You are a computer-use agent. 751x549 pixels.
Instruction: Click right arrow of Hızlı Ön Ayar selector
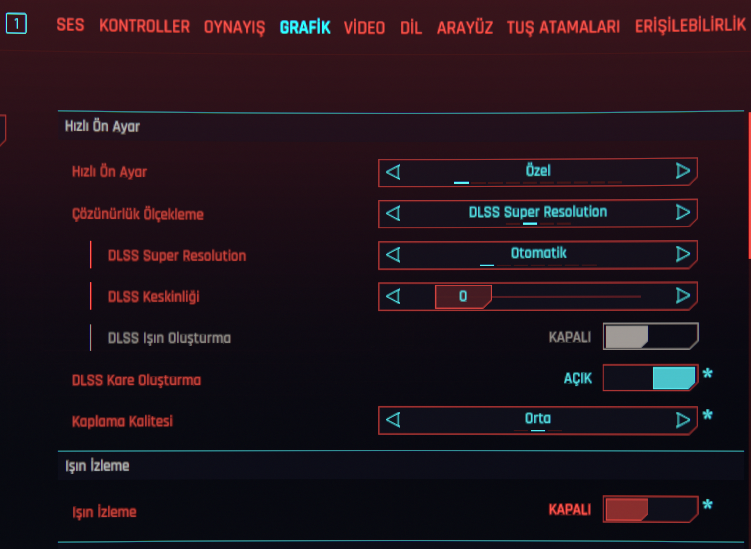click(683, 171)
